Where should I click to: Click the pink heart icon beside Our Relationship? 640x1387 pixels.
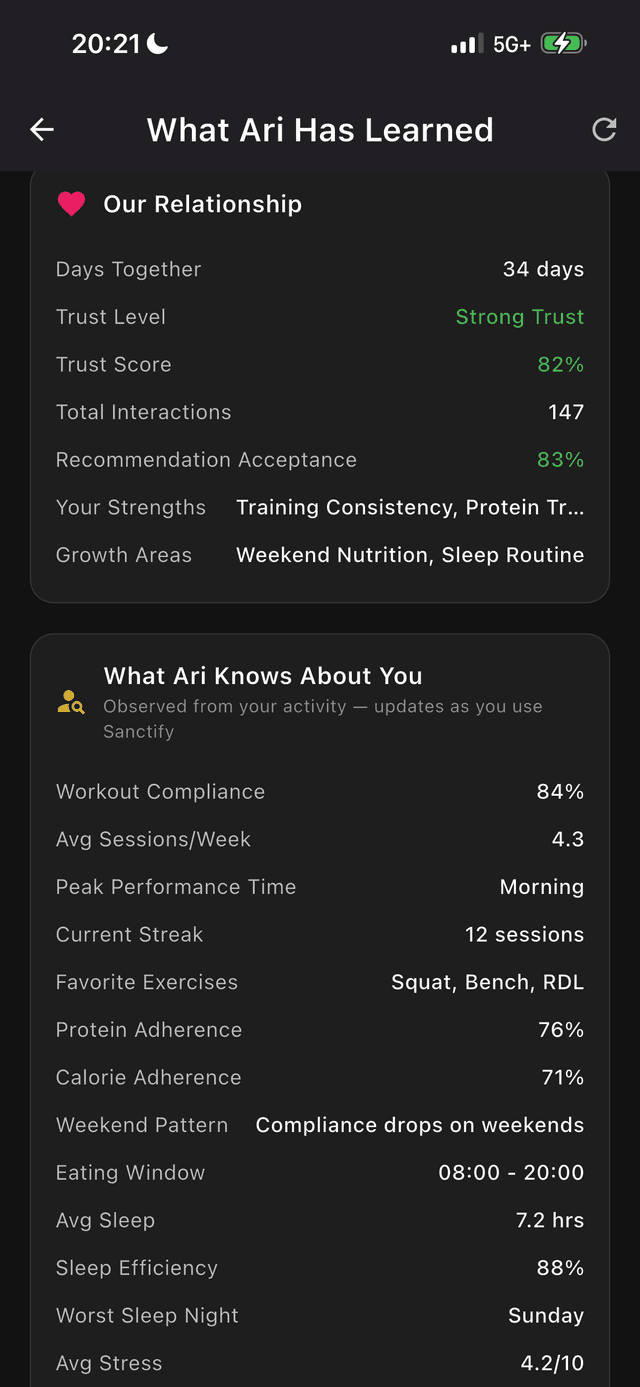point(71,204)
